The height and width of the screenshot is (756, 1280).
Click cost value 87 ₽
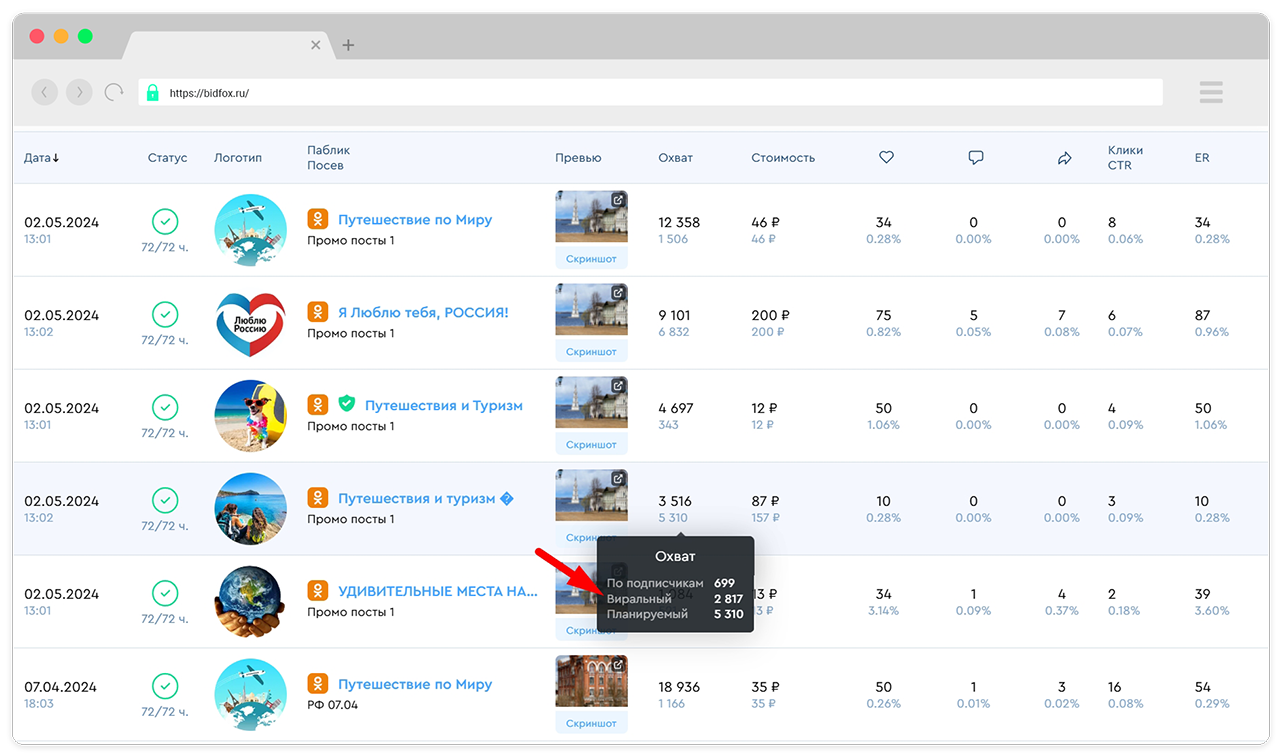pos(766,501)
